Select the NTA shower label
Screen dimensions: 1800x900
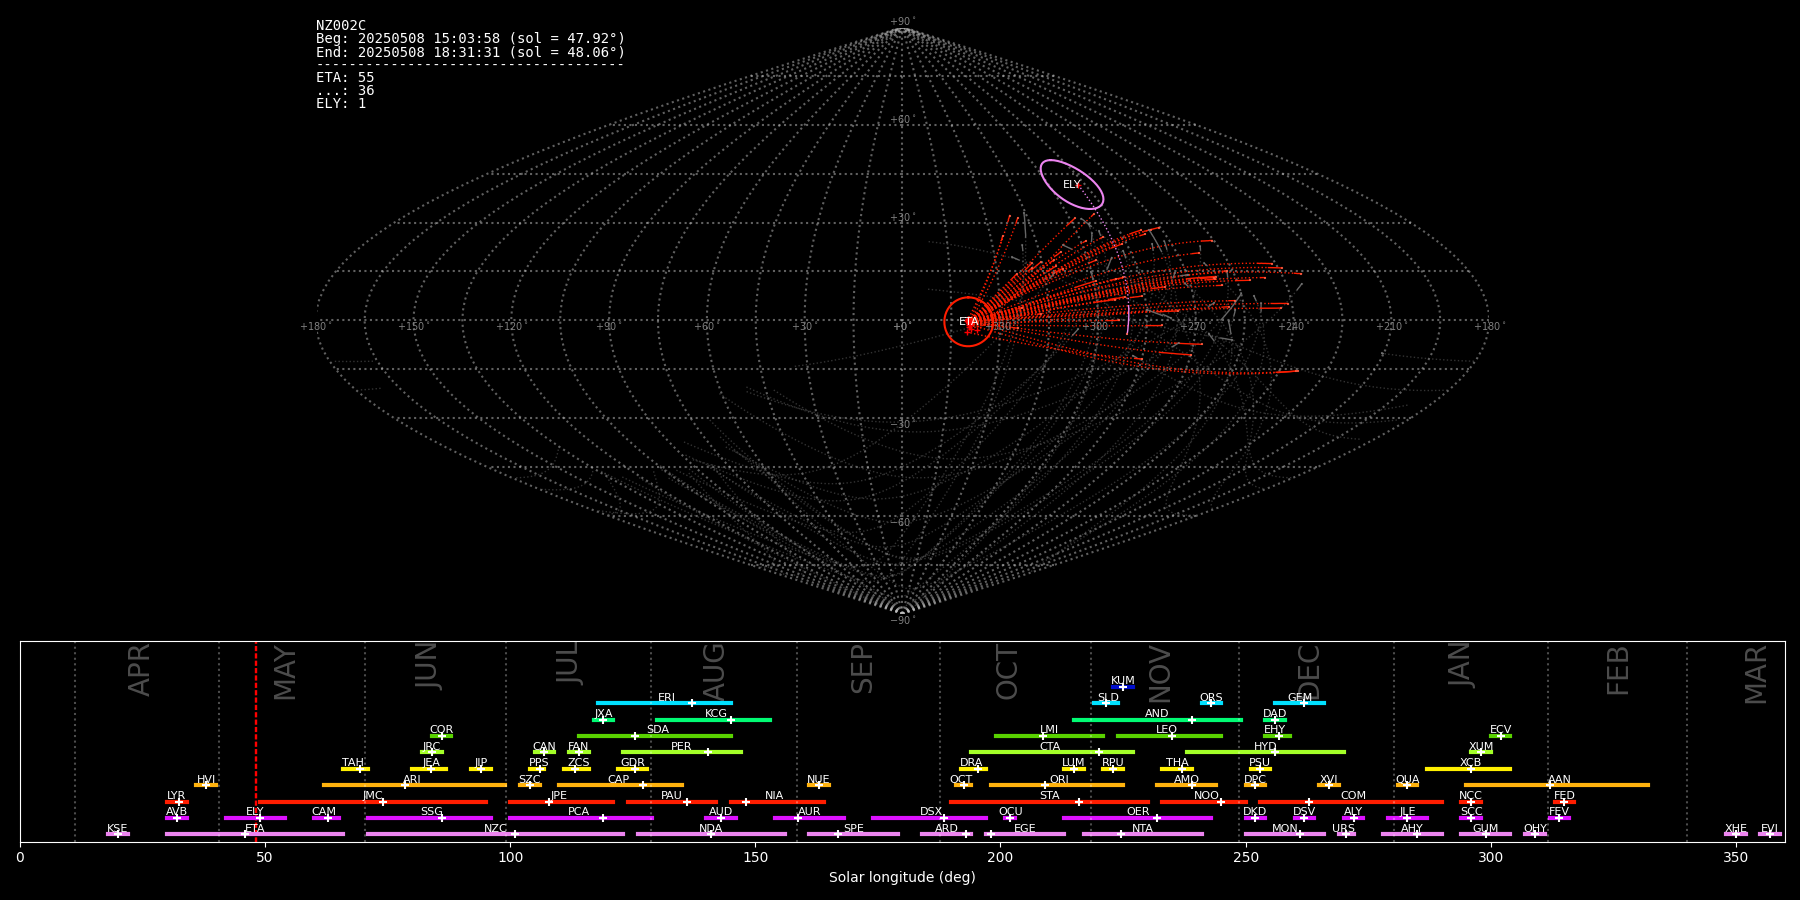(1143, 829)
